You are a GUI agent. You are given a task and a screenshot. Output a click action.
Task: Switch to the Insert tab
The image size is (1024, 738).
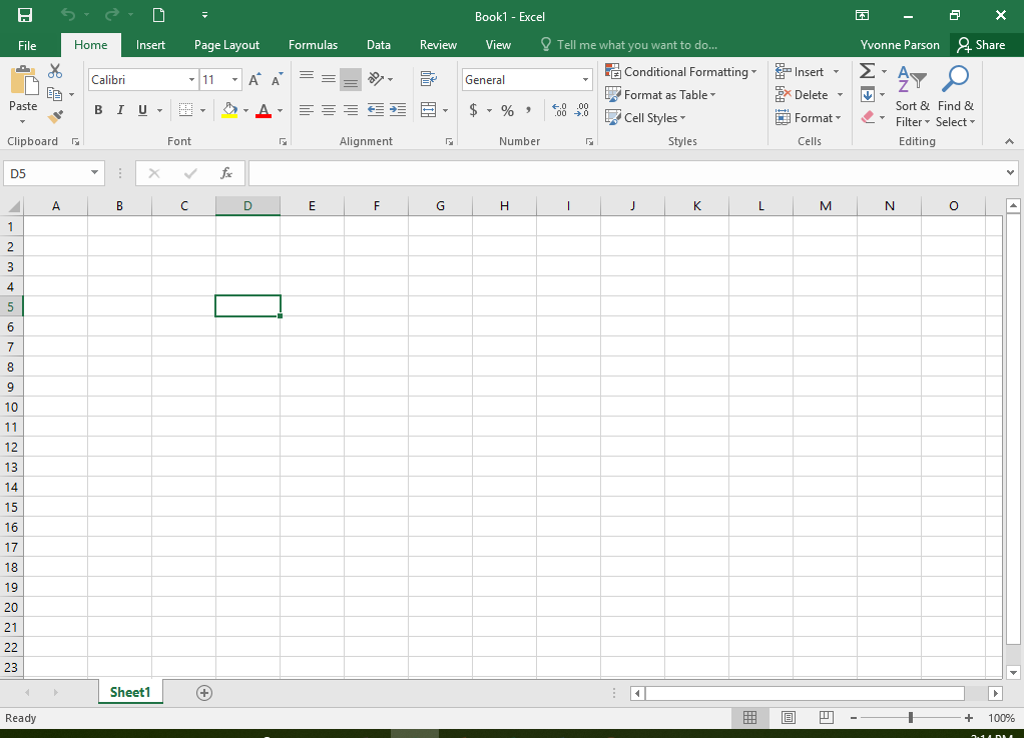(x=150, y=45)
